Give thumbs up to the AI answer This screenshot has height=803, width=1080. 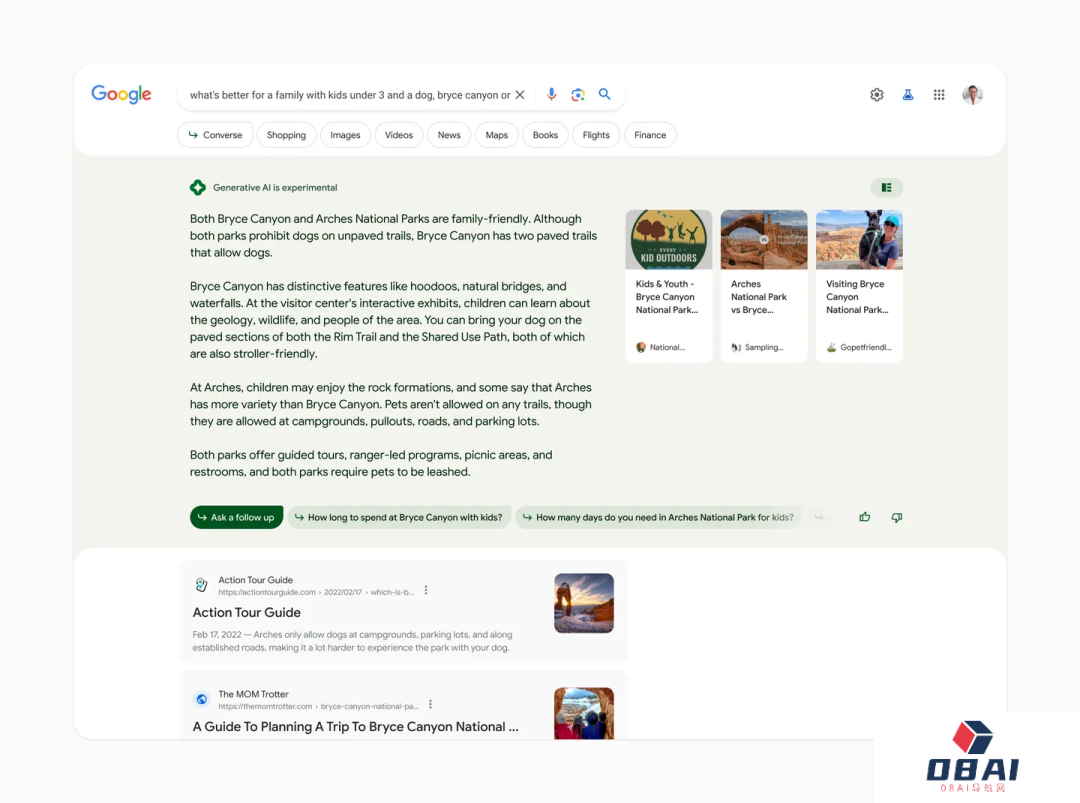pos(864,517)
